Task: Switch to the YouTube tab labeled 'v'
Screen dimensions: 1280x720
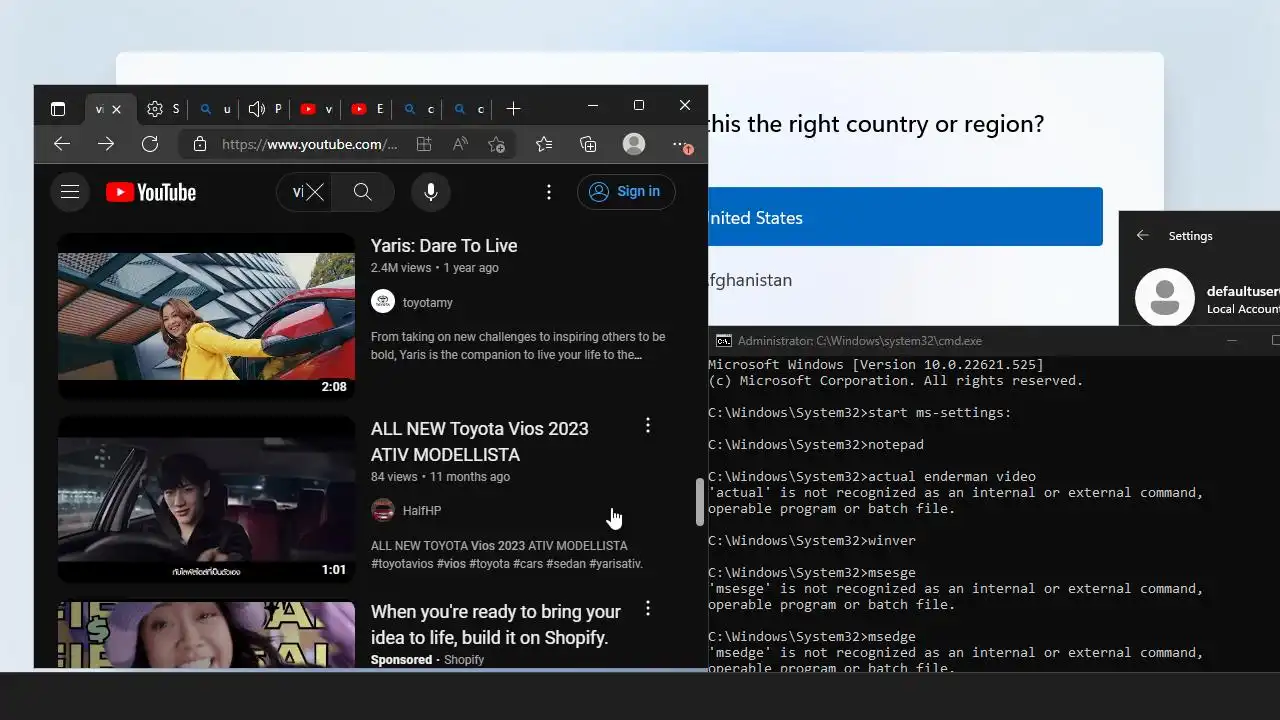Action: [x=316, y=109]
